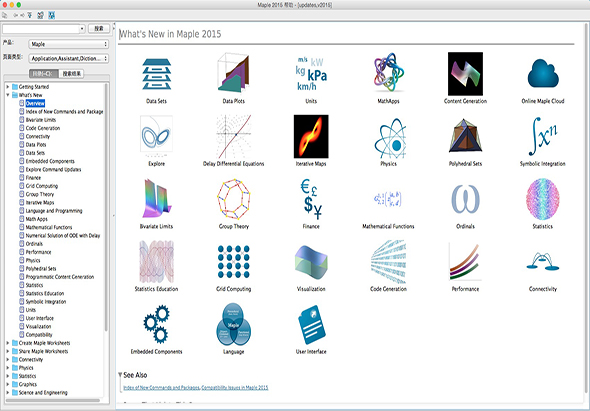Viewport: 590px width, 411px height.
Task: Select Compatibility tree item
Action: point(39,335)
